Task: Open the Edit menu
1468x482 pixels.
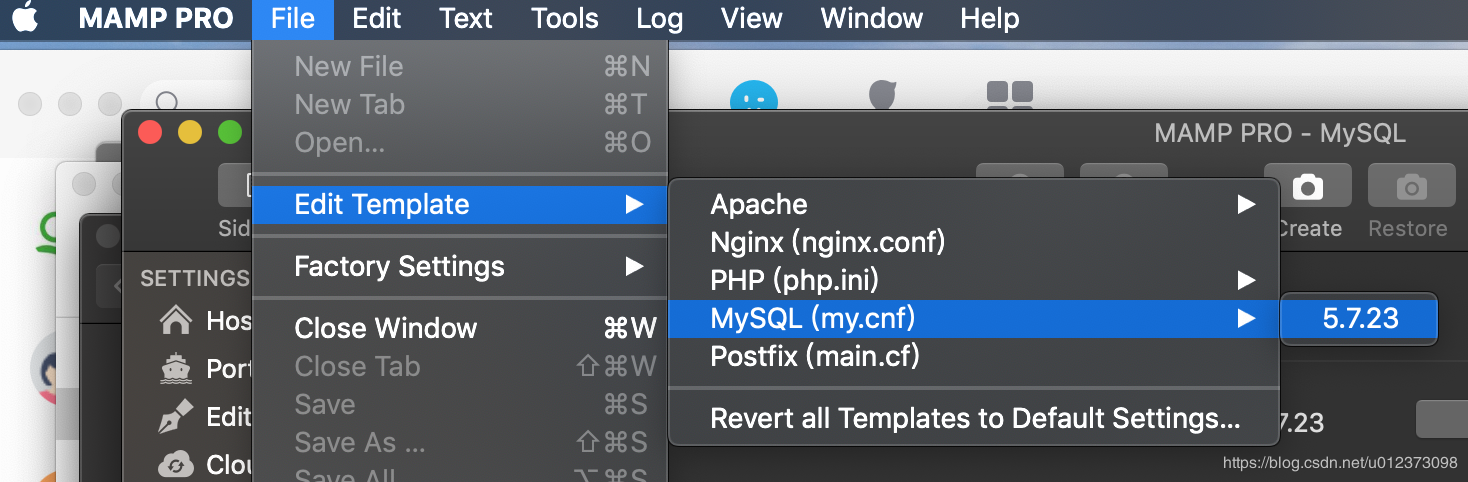Action: [x=377, y=18]
